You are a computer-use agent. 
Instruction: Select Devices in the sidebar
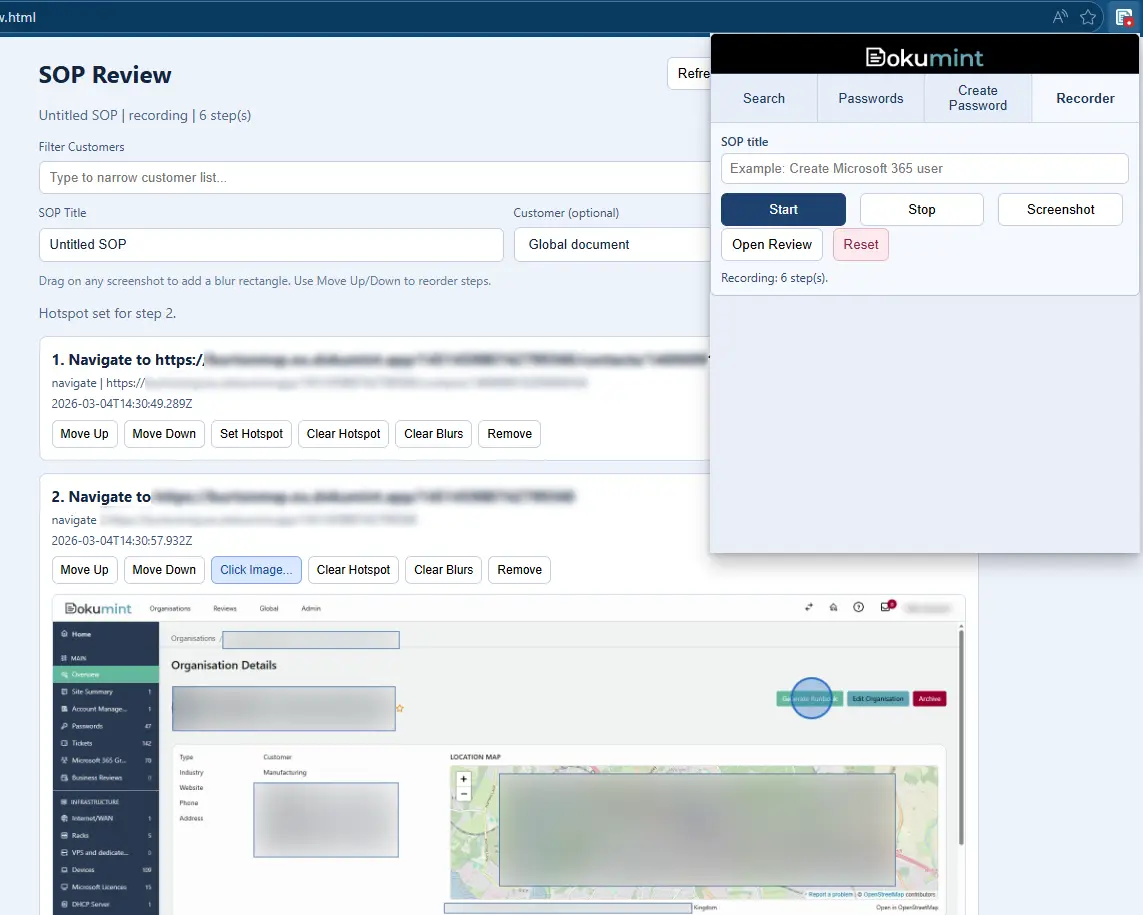click(84, 870)
